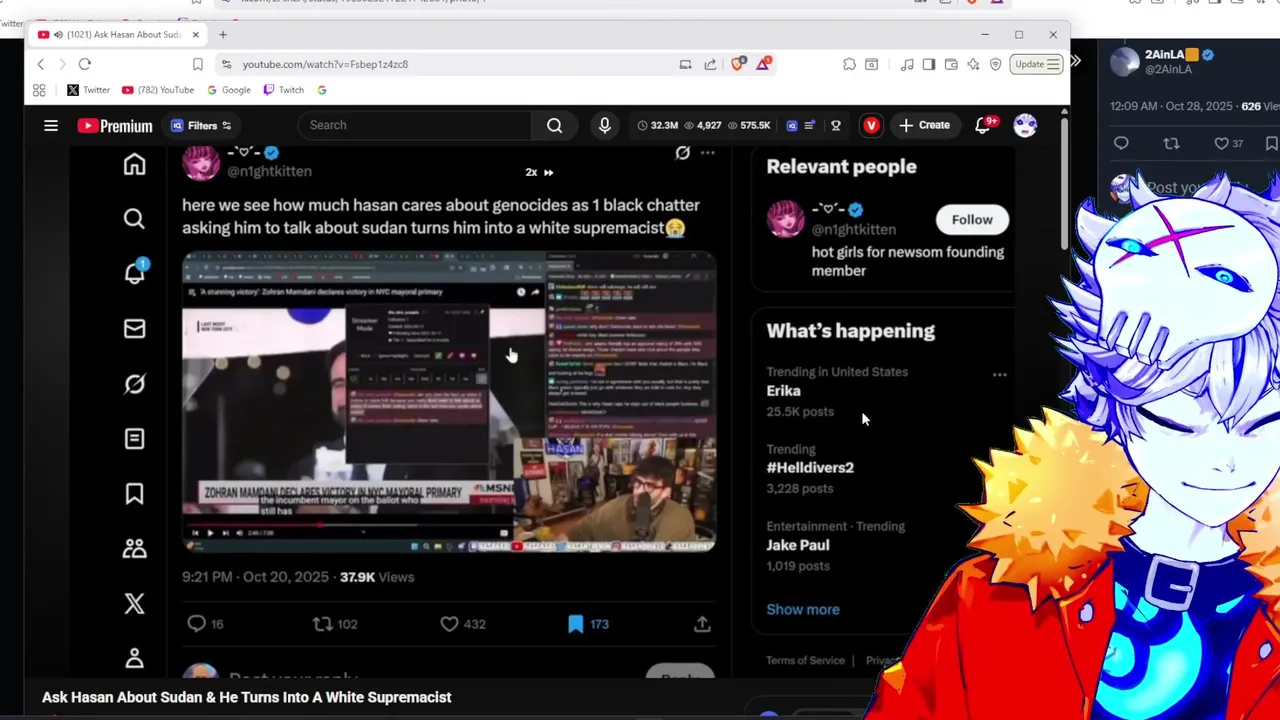
Task: Open the browser apps grid icon
Action: tap(39, 90)
